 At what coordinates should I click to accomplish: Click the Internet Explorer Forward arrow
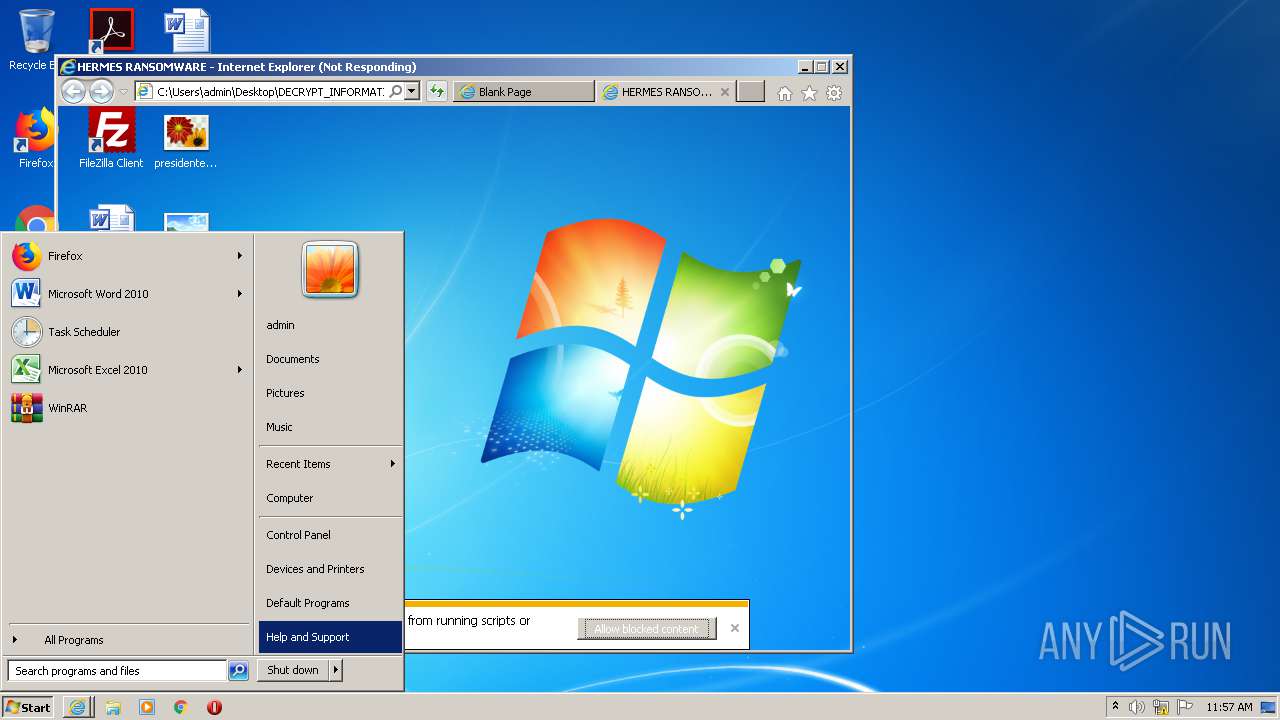pyautogui.click(x=101, y=92)
